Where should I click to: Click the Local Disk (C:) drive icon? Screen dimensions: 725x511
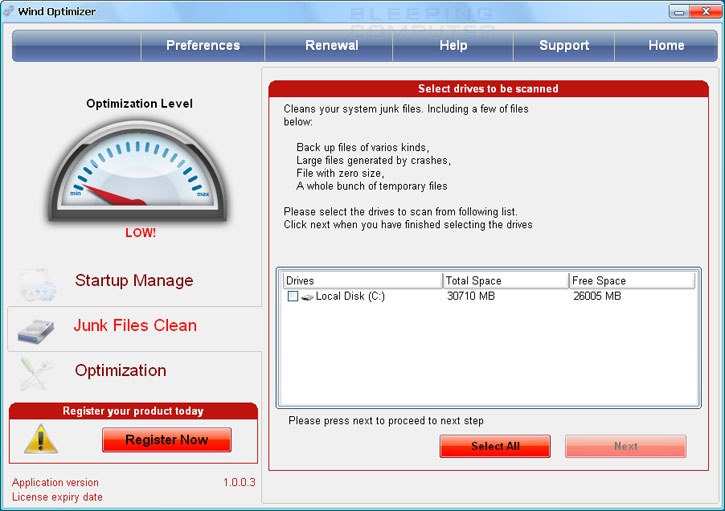coord(307,297)
